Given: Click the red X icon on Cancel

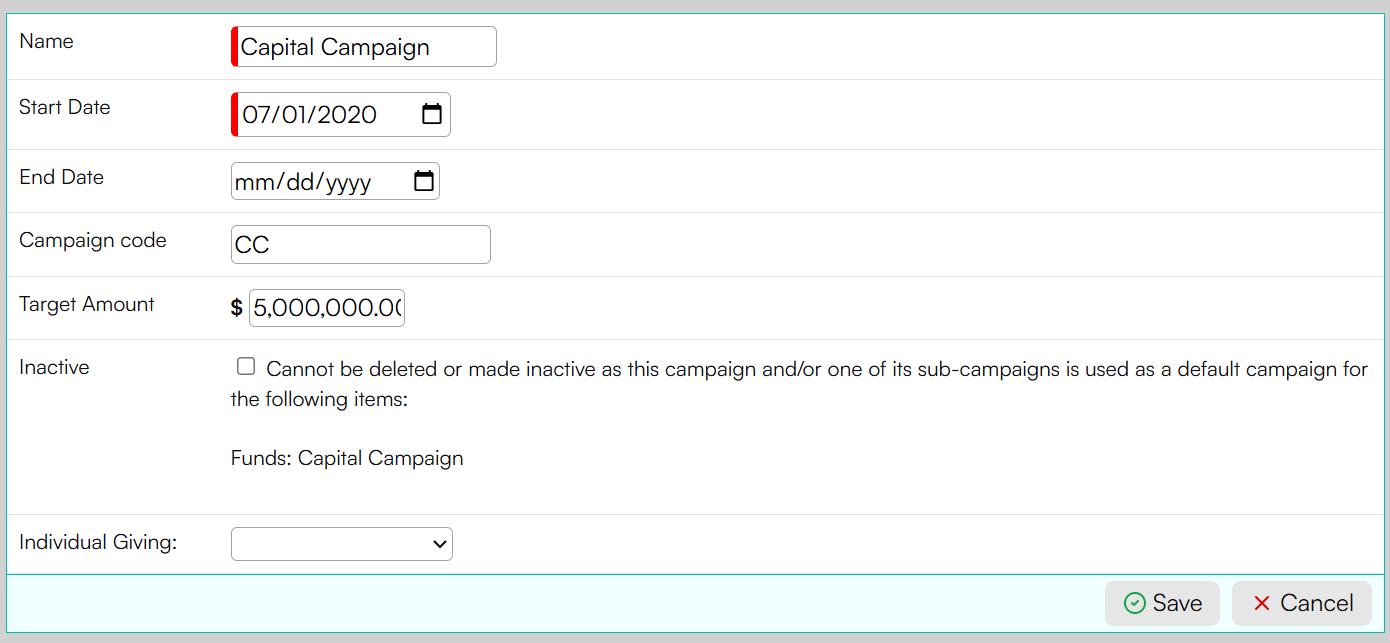Looking at the screenshot, I should pyautogui.click(x=1262, y=603).
